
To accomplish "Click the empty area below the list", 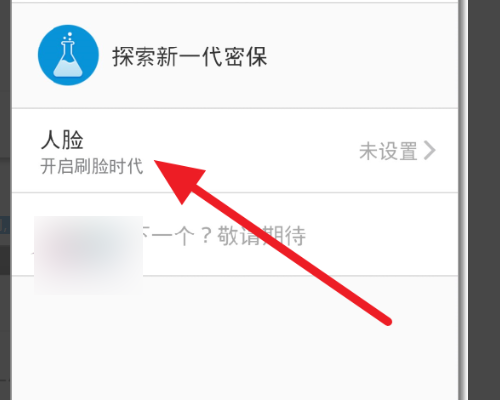I will point(235,337).
